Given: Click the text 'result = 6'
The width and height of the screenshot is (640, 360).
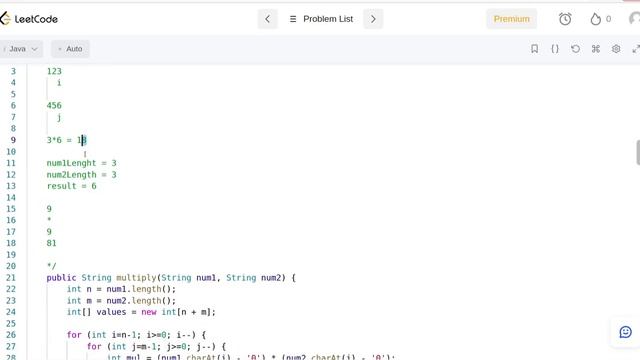Looking at the screenshot, I should pyautogui.click(x=71, y=186).
